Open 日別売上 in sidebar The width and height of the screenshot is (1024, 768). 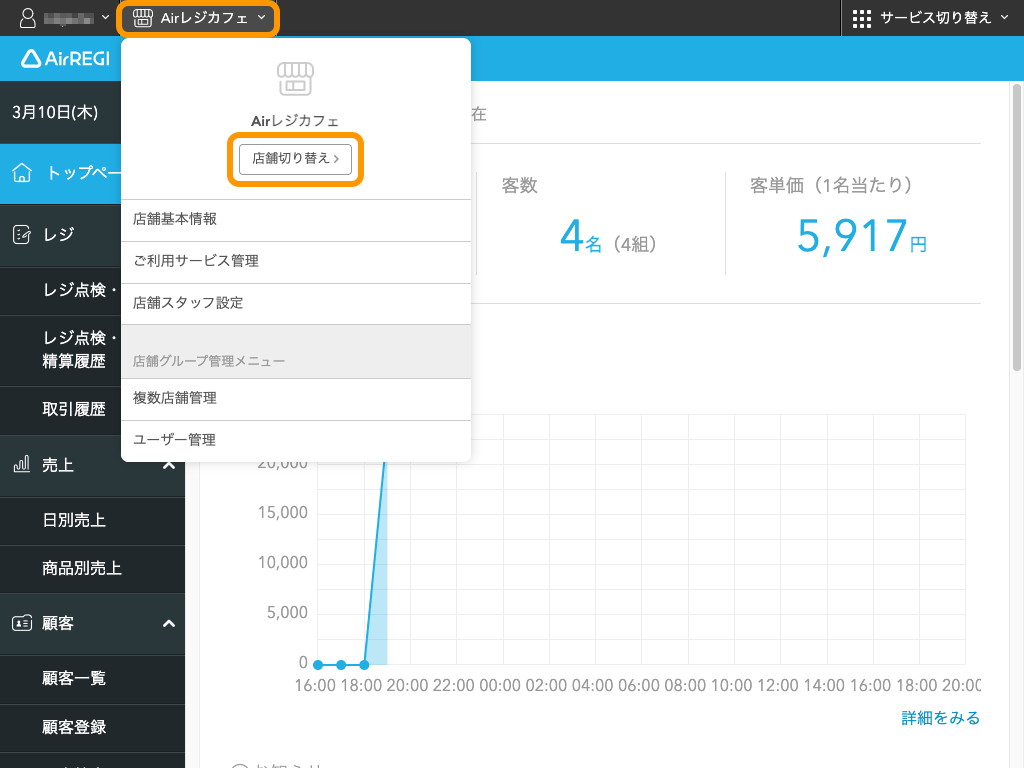pos(92,520)
